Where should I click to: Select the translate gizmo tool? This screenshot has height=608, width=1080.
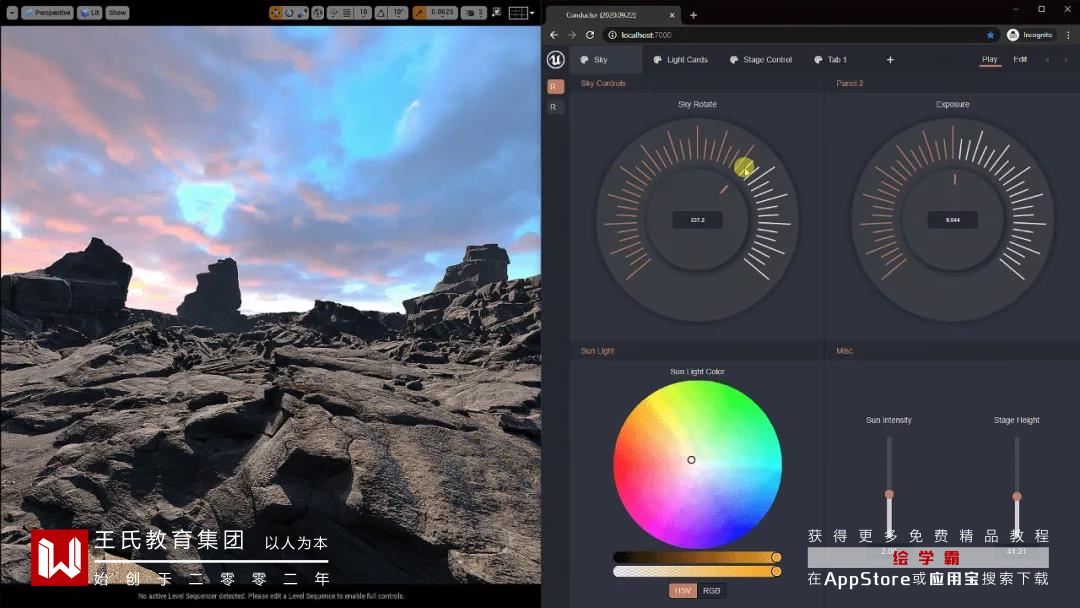click(276, 12)
